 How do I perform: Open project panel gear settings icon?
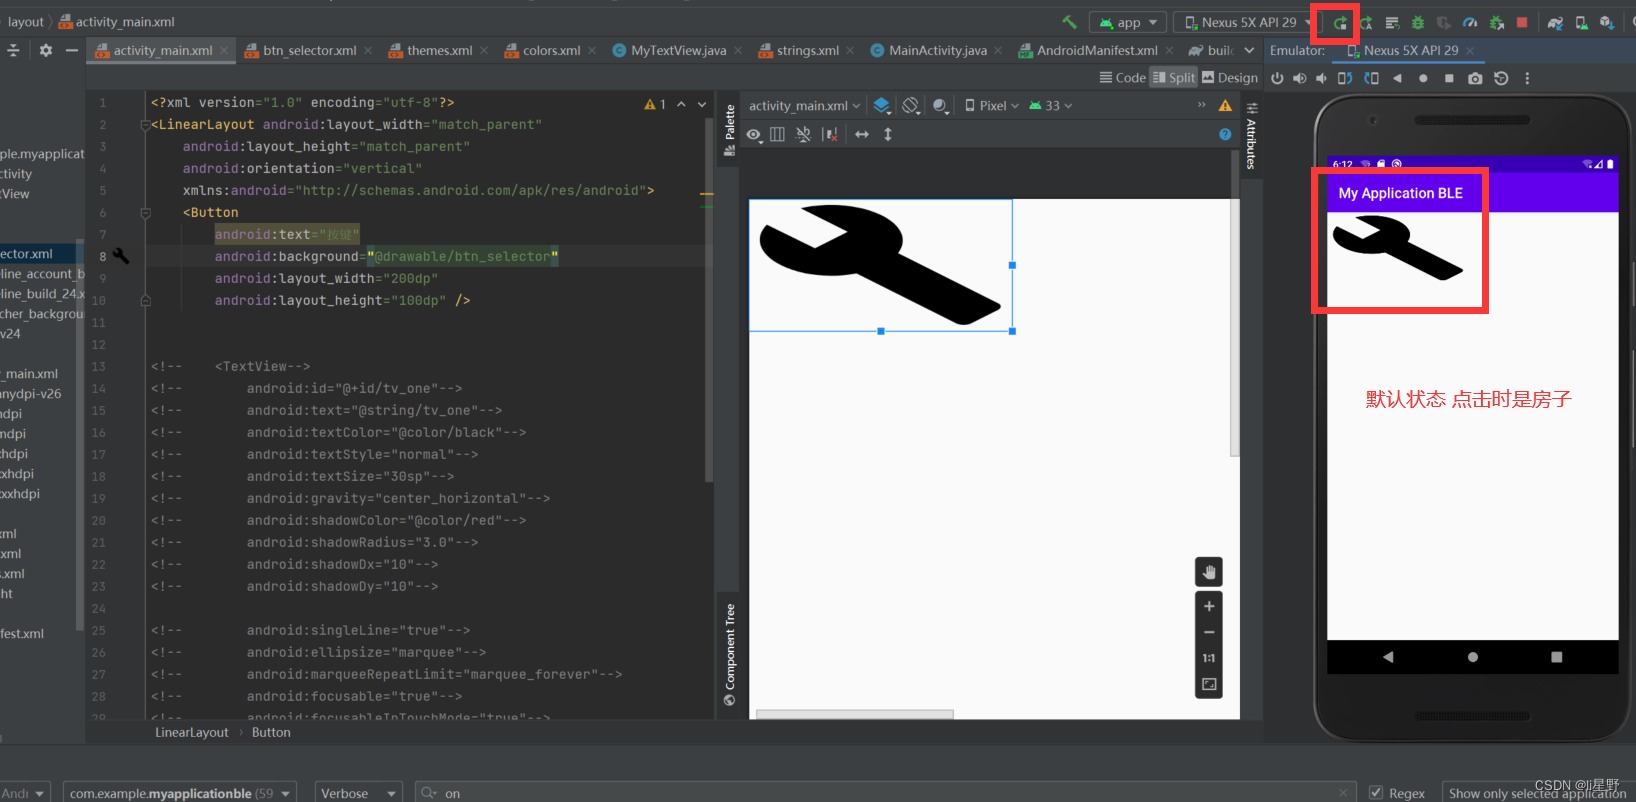pyautogui.click(x=45, y=50)
